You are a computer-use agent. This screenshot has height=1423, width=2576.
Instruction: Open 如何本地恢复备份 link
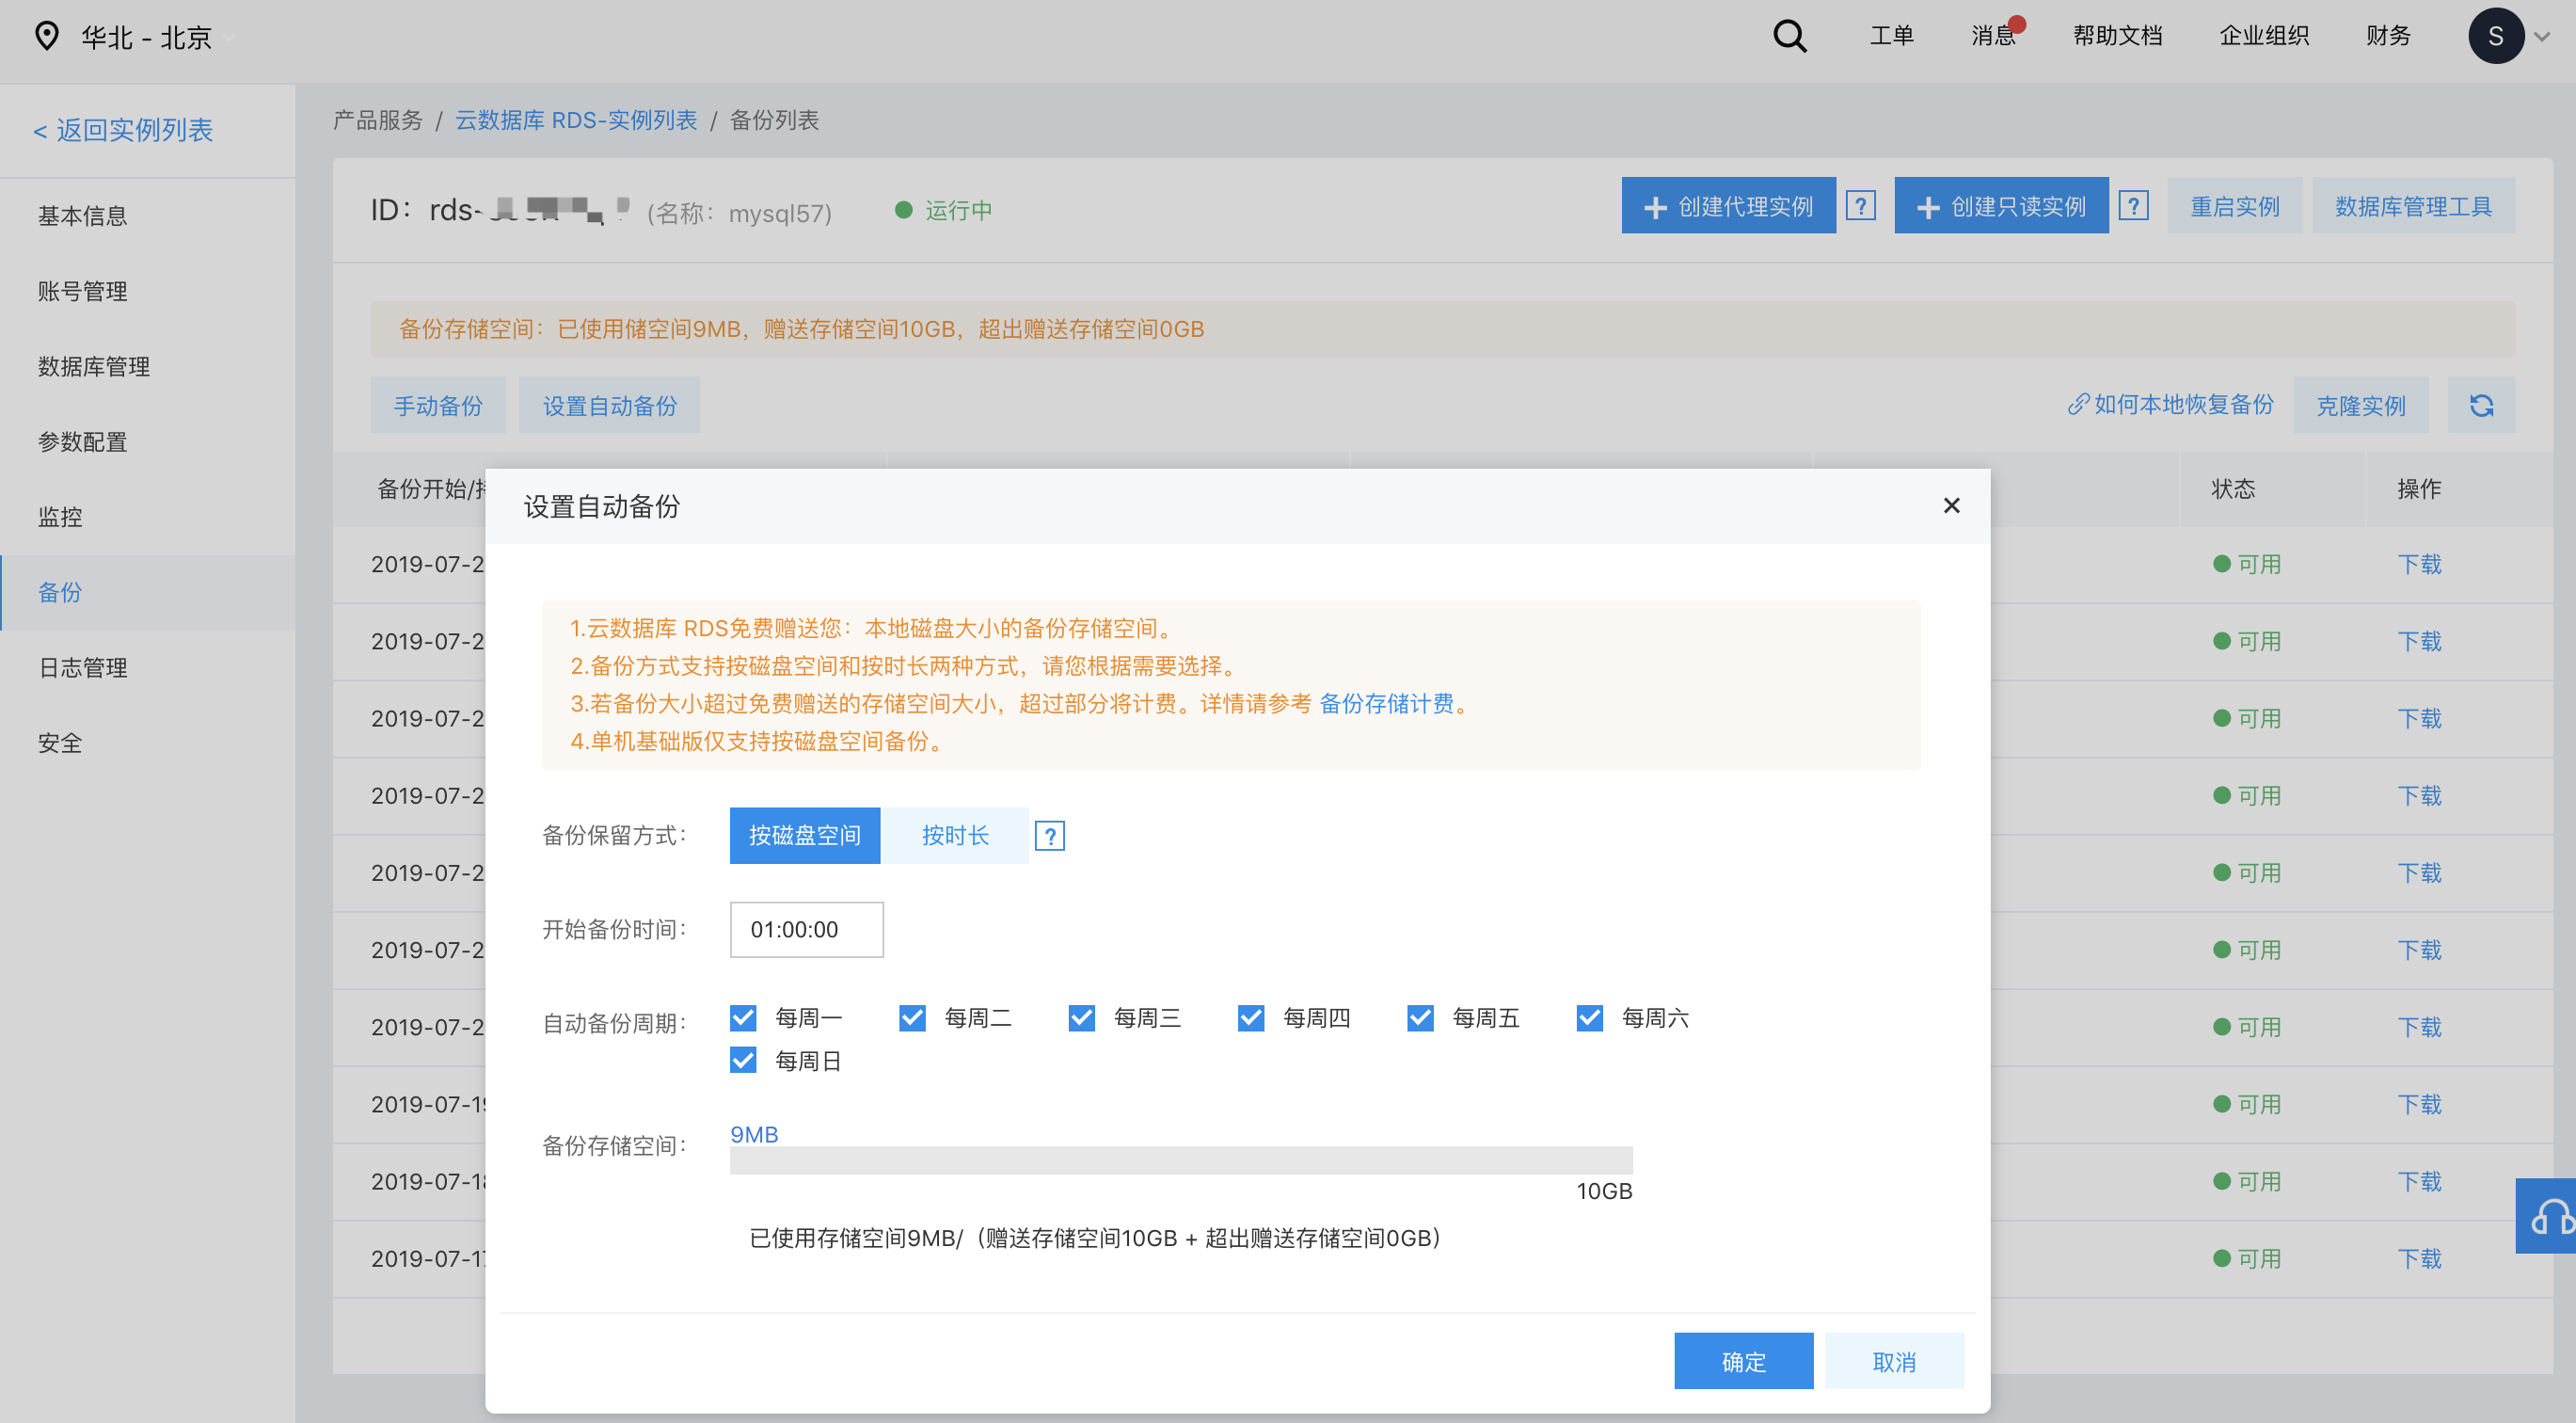click(2170, 404)
